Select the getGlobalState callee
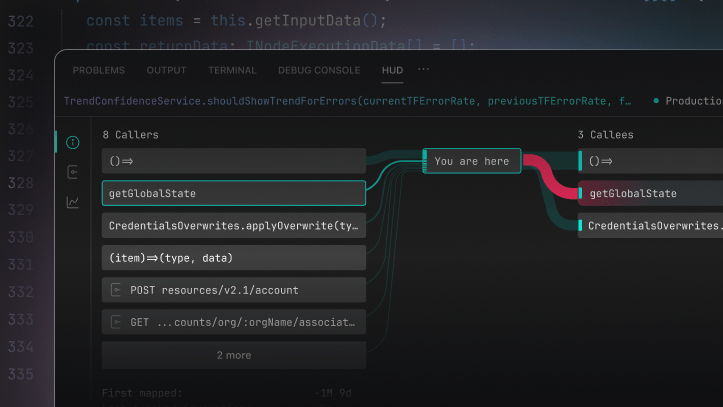This screenshot has height=407, width=723. pos(650,193)
